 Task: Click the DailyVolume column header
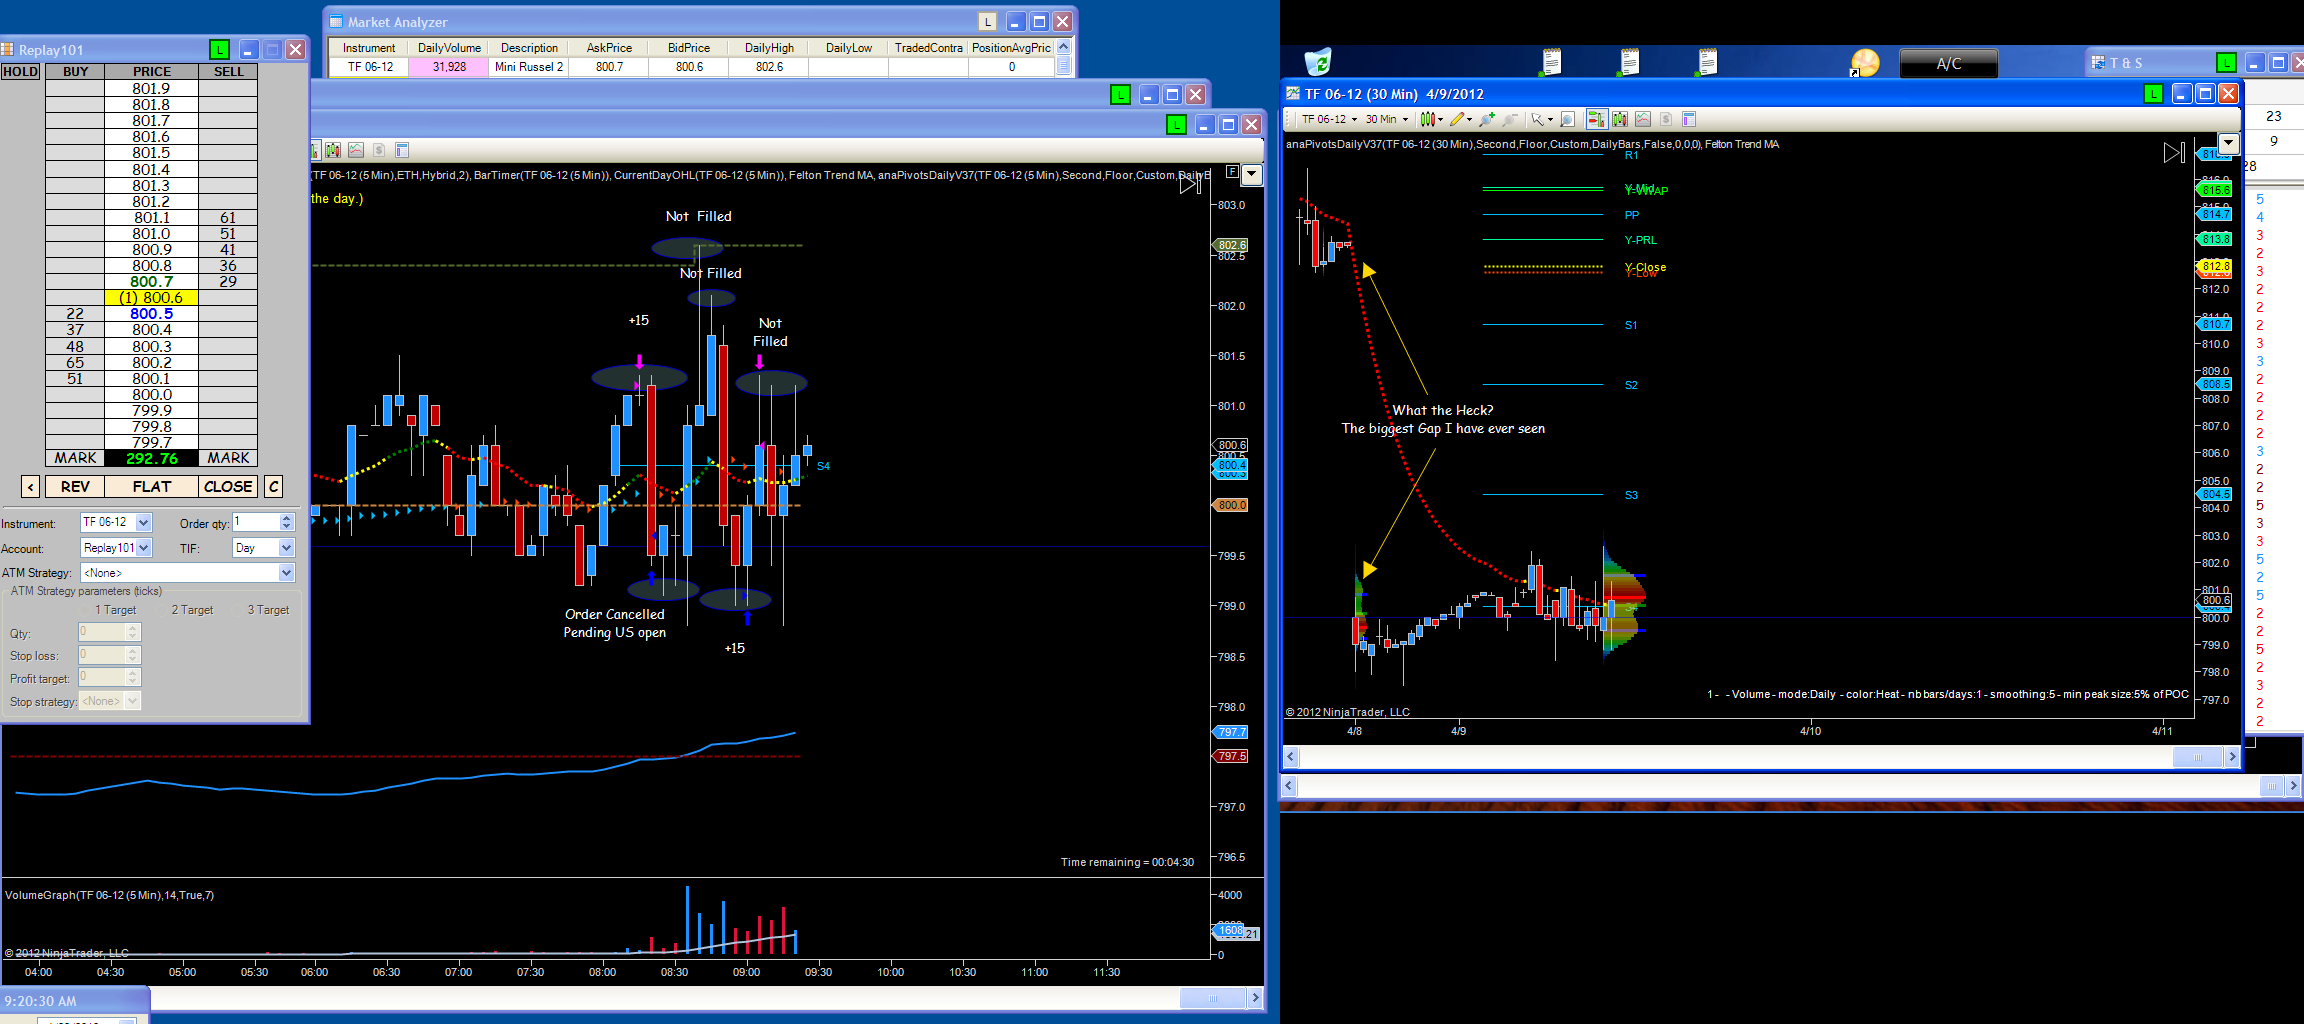[x=449, y=48]
